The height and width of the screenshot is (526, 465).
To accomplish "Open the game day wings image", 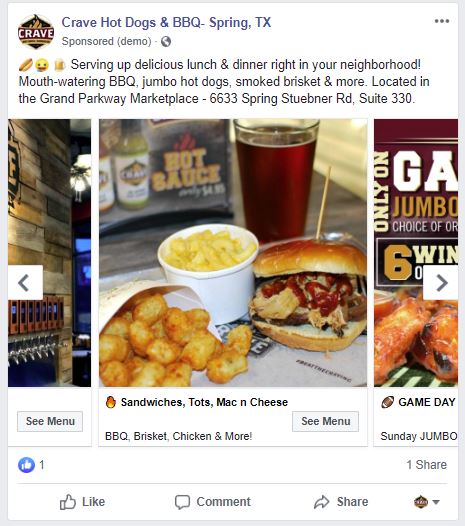I will (416, 253).
